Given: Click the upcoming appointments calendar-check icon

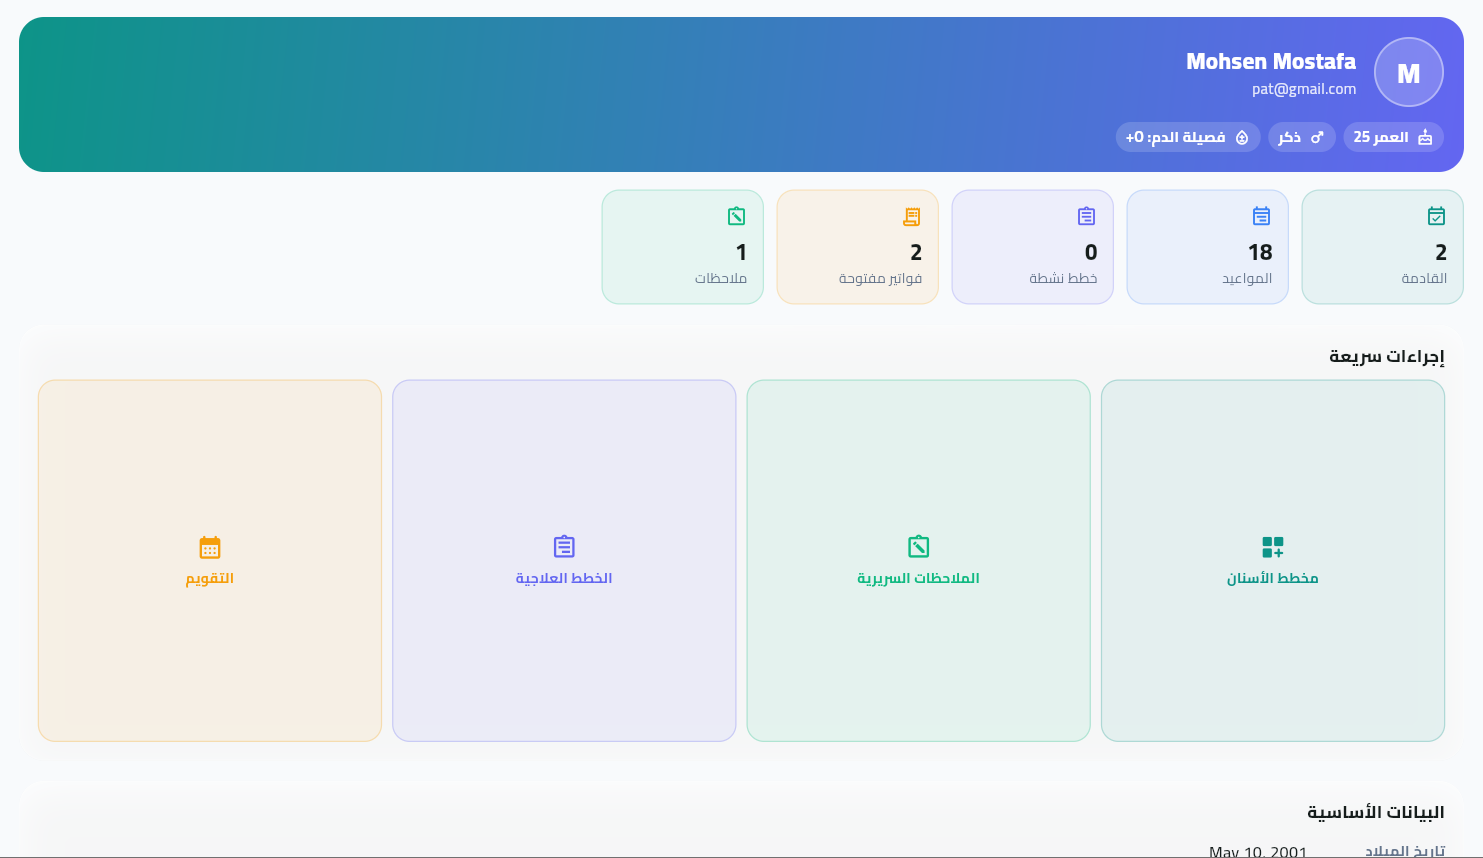Looking at the screenshot, I should pos(1436,216).
